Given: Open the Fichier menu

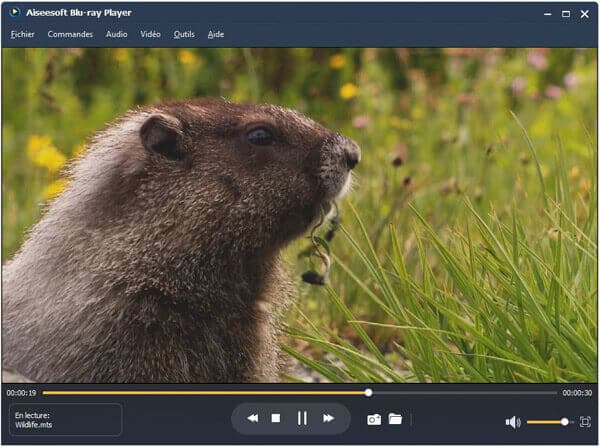Looking at the screenshot, I should pos(22,34).
